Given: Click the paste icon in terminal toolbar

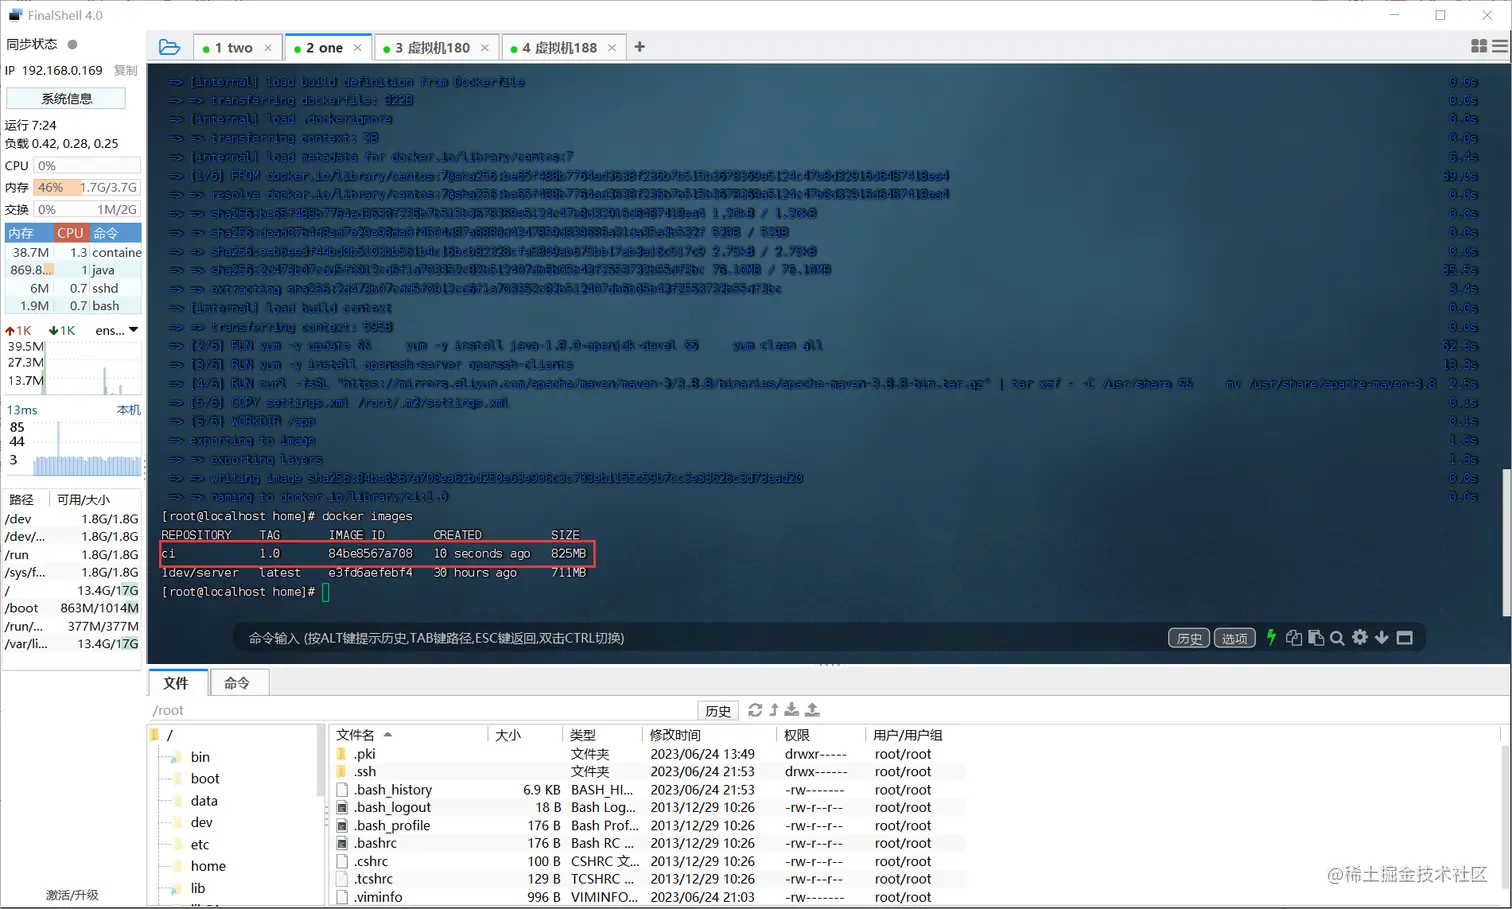Looking at the screenshot, I should pos(1316,638).
